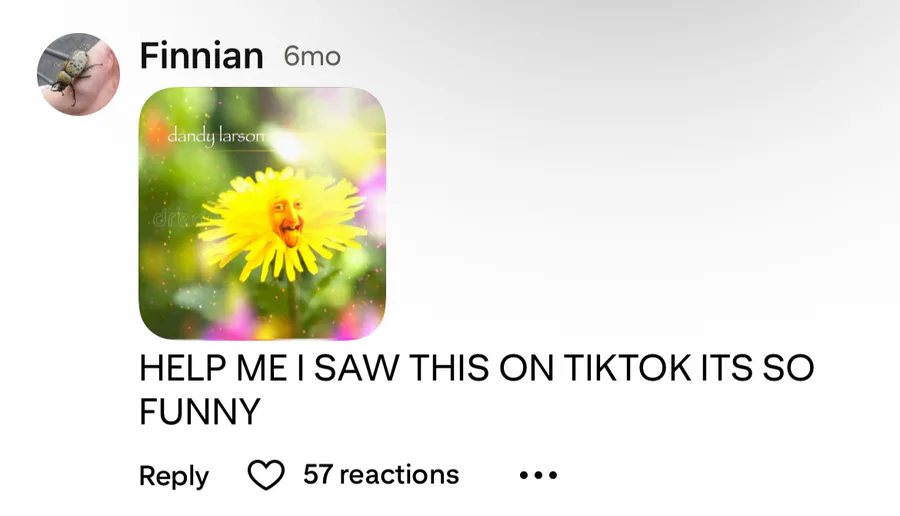The width and height of the screenshot is (900, 516).
Task: Click the Reply button under the comment
Action: (x=174, y=476)
